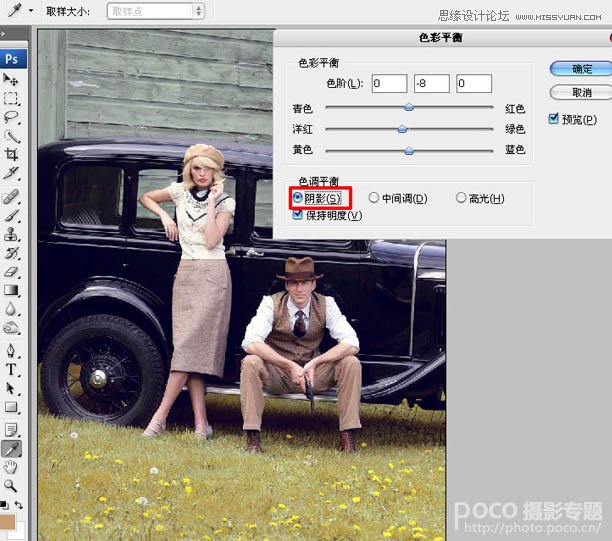
Task: Select the Zoom magnifier tool
Action: pos(11,486)
